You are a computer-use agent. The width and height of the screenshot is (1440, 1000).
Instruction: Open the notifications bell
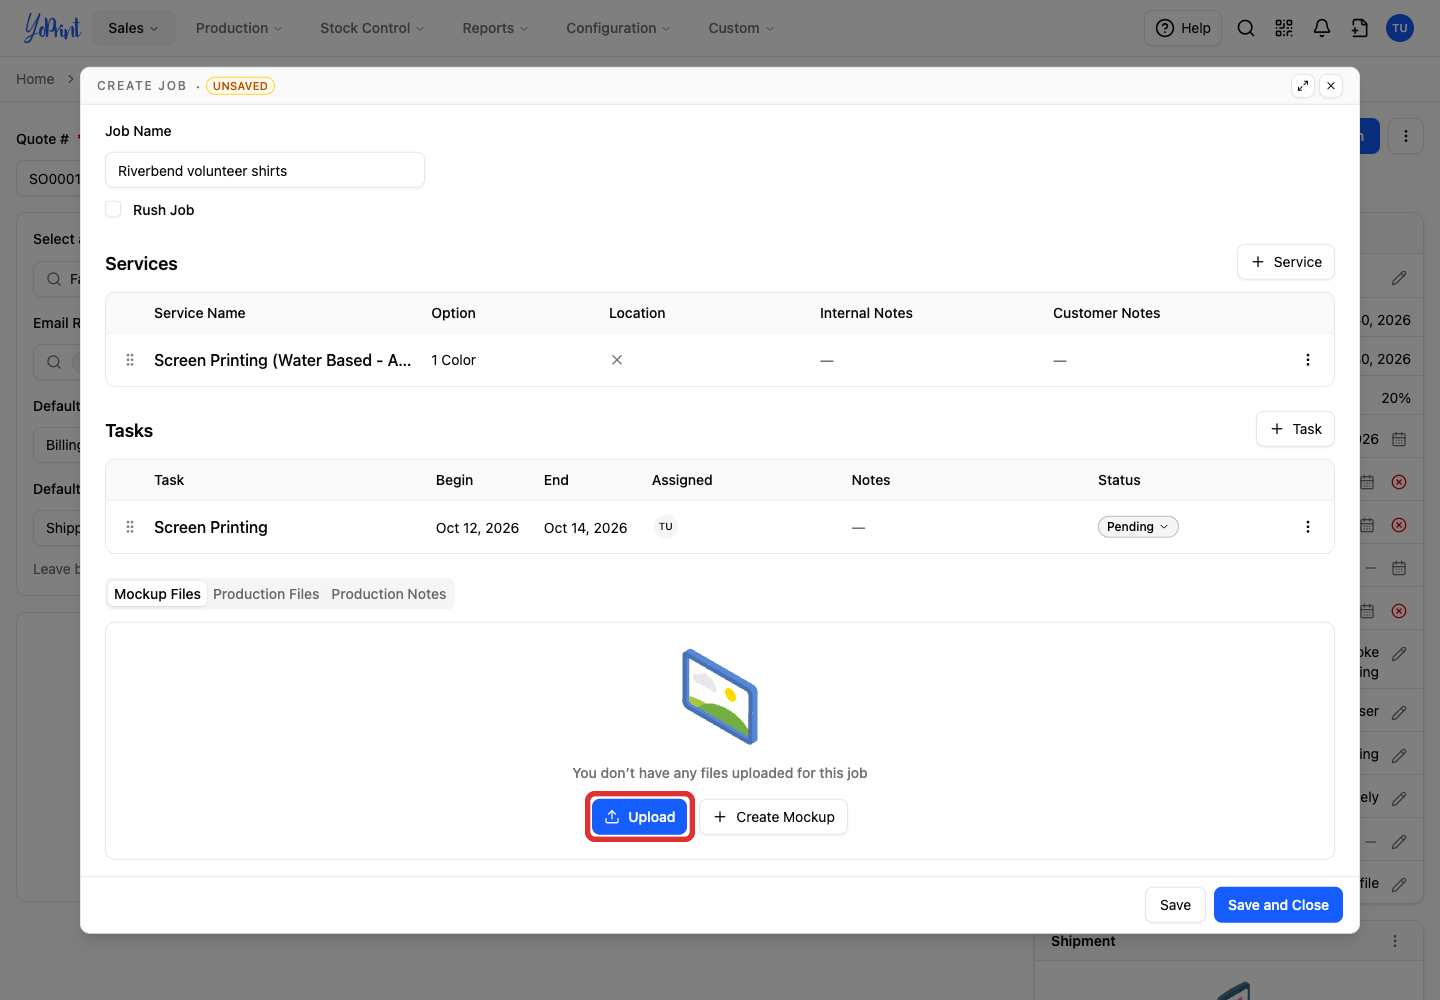[1322, 28]
